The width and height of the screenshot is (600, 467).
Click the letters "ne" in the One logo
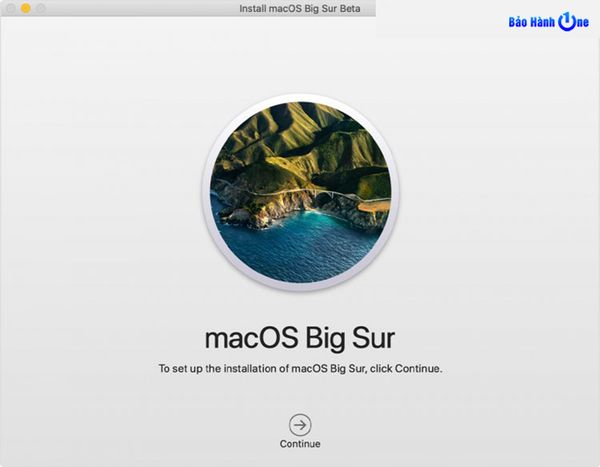(x=582, y=23)
